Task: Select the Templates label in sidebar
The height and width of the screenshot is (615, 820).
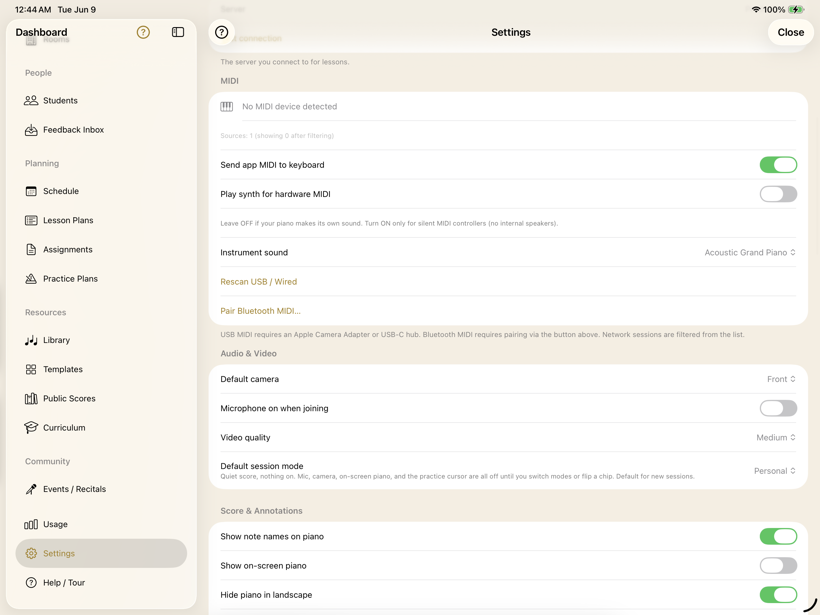Action: pos(63,369)
